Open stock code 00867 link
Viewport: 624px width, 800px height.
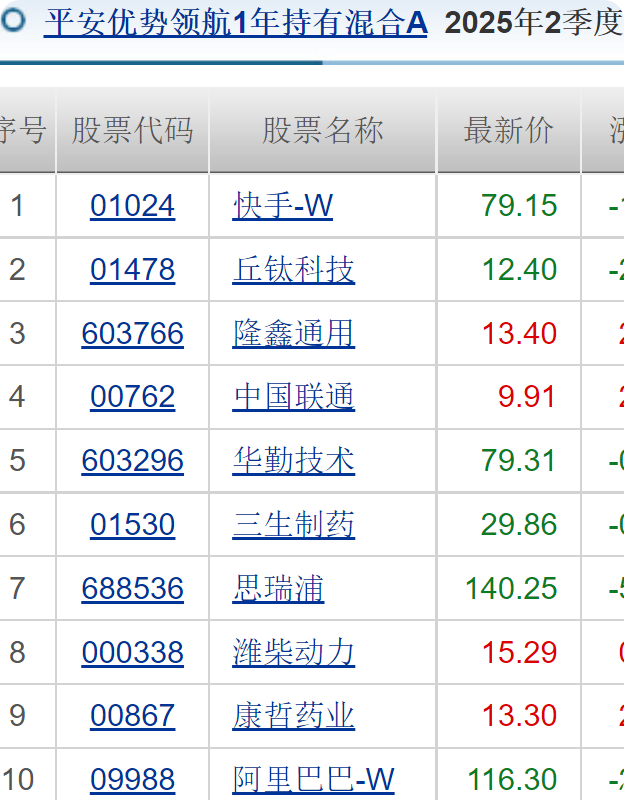point(133,715)
